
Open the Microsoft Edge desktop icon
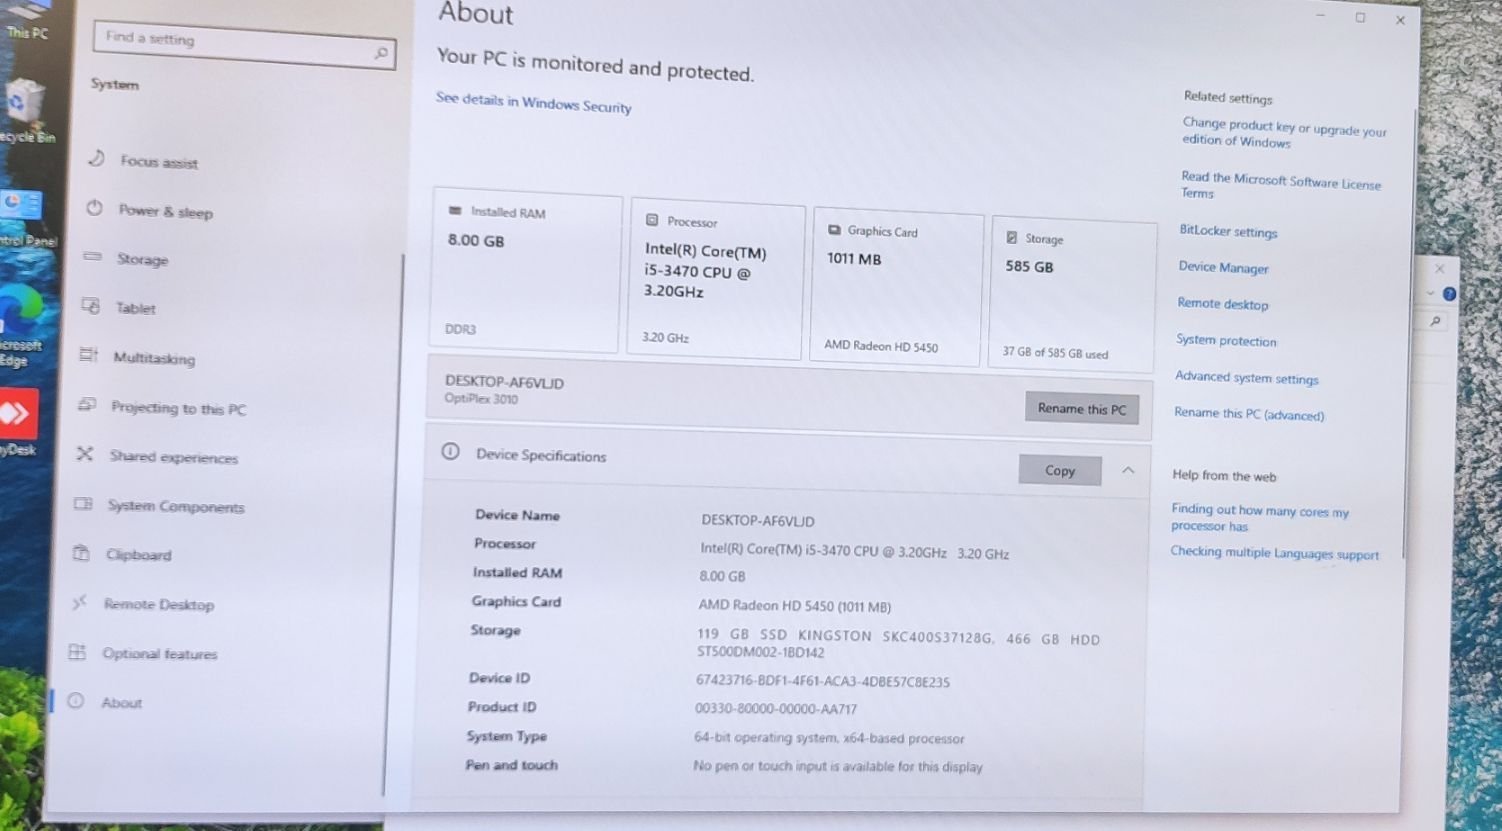pos(22,326)
